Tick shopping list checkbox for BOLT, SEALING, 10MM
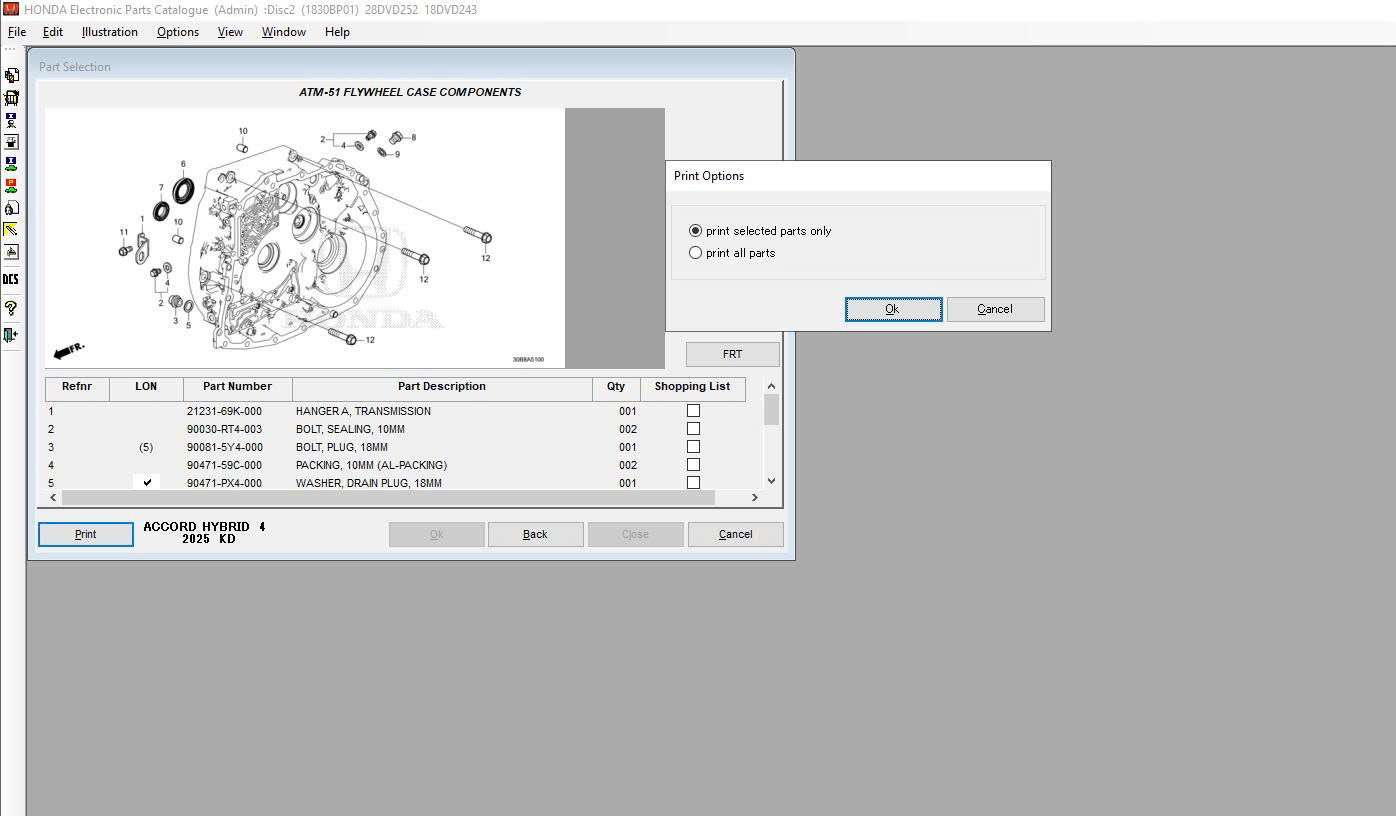 click(x=693, y=429)
